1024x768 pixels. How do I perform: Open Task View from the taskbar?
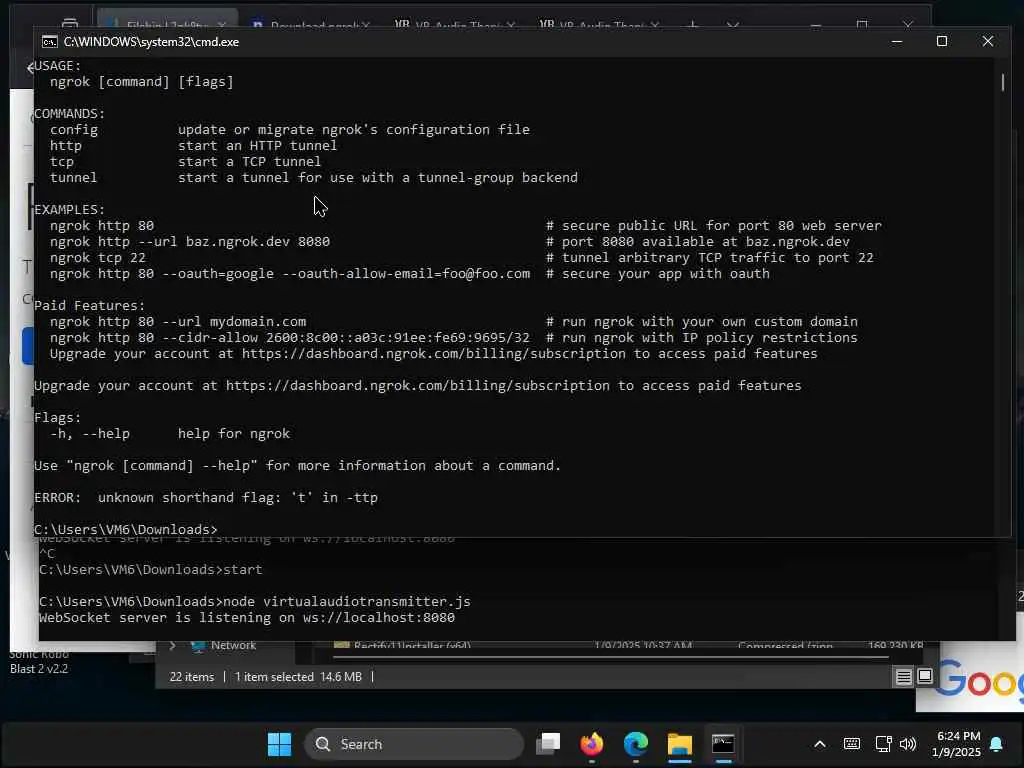pos(548,744)
